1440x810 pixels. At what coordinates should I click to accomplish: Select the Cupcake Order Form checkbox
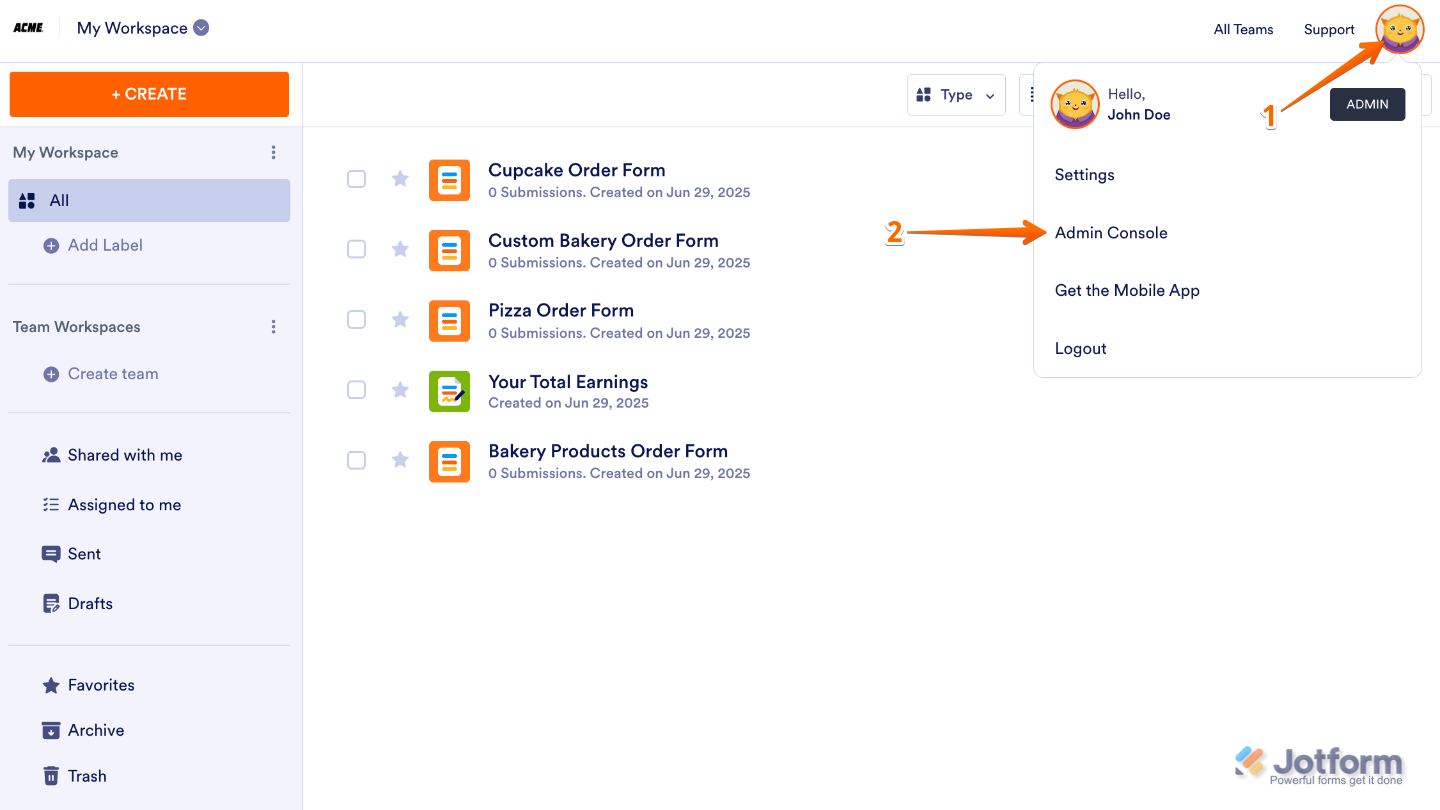pyautogui.click(x=356, y=179)
